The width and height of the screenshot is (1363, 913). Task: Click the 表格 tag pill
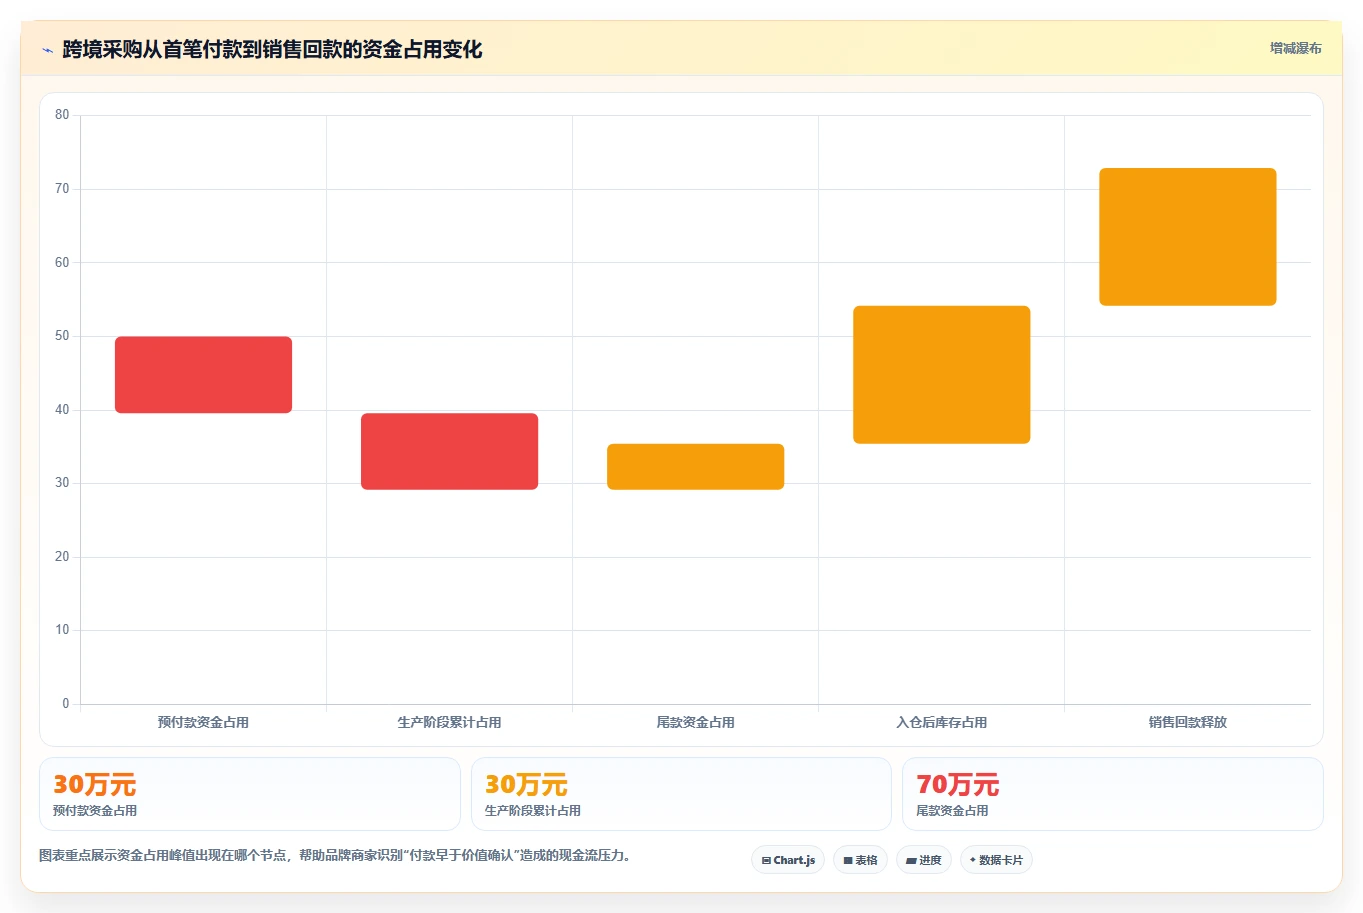(860, 860)
